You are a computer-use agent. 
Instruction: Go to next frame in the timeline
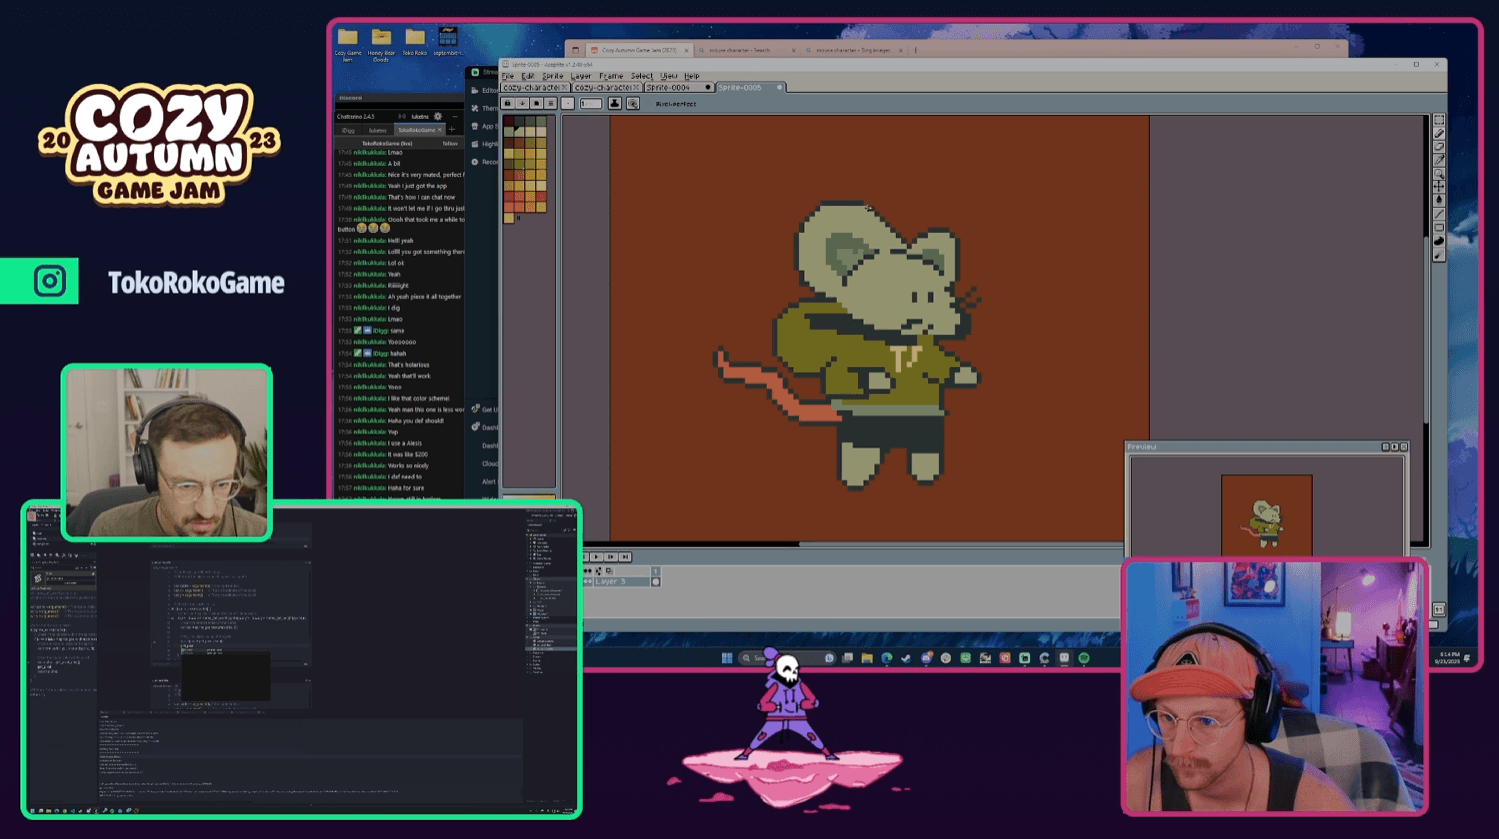point(610,557)
